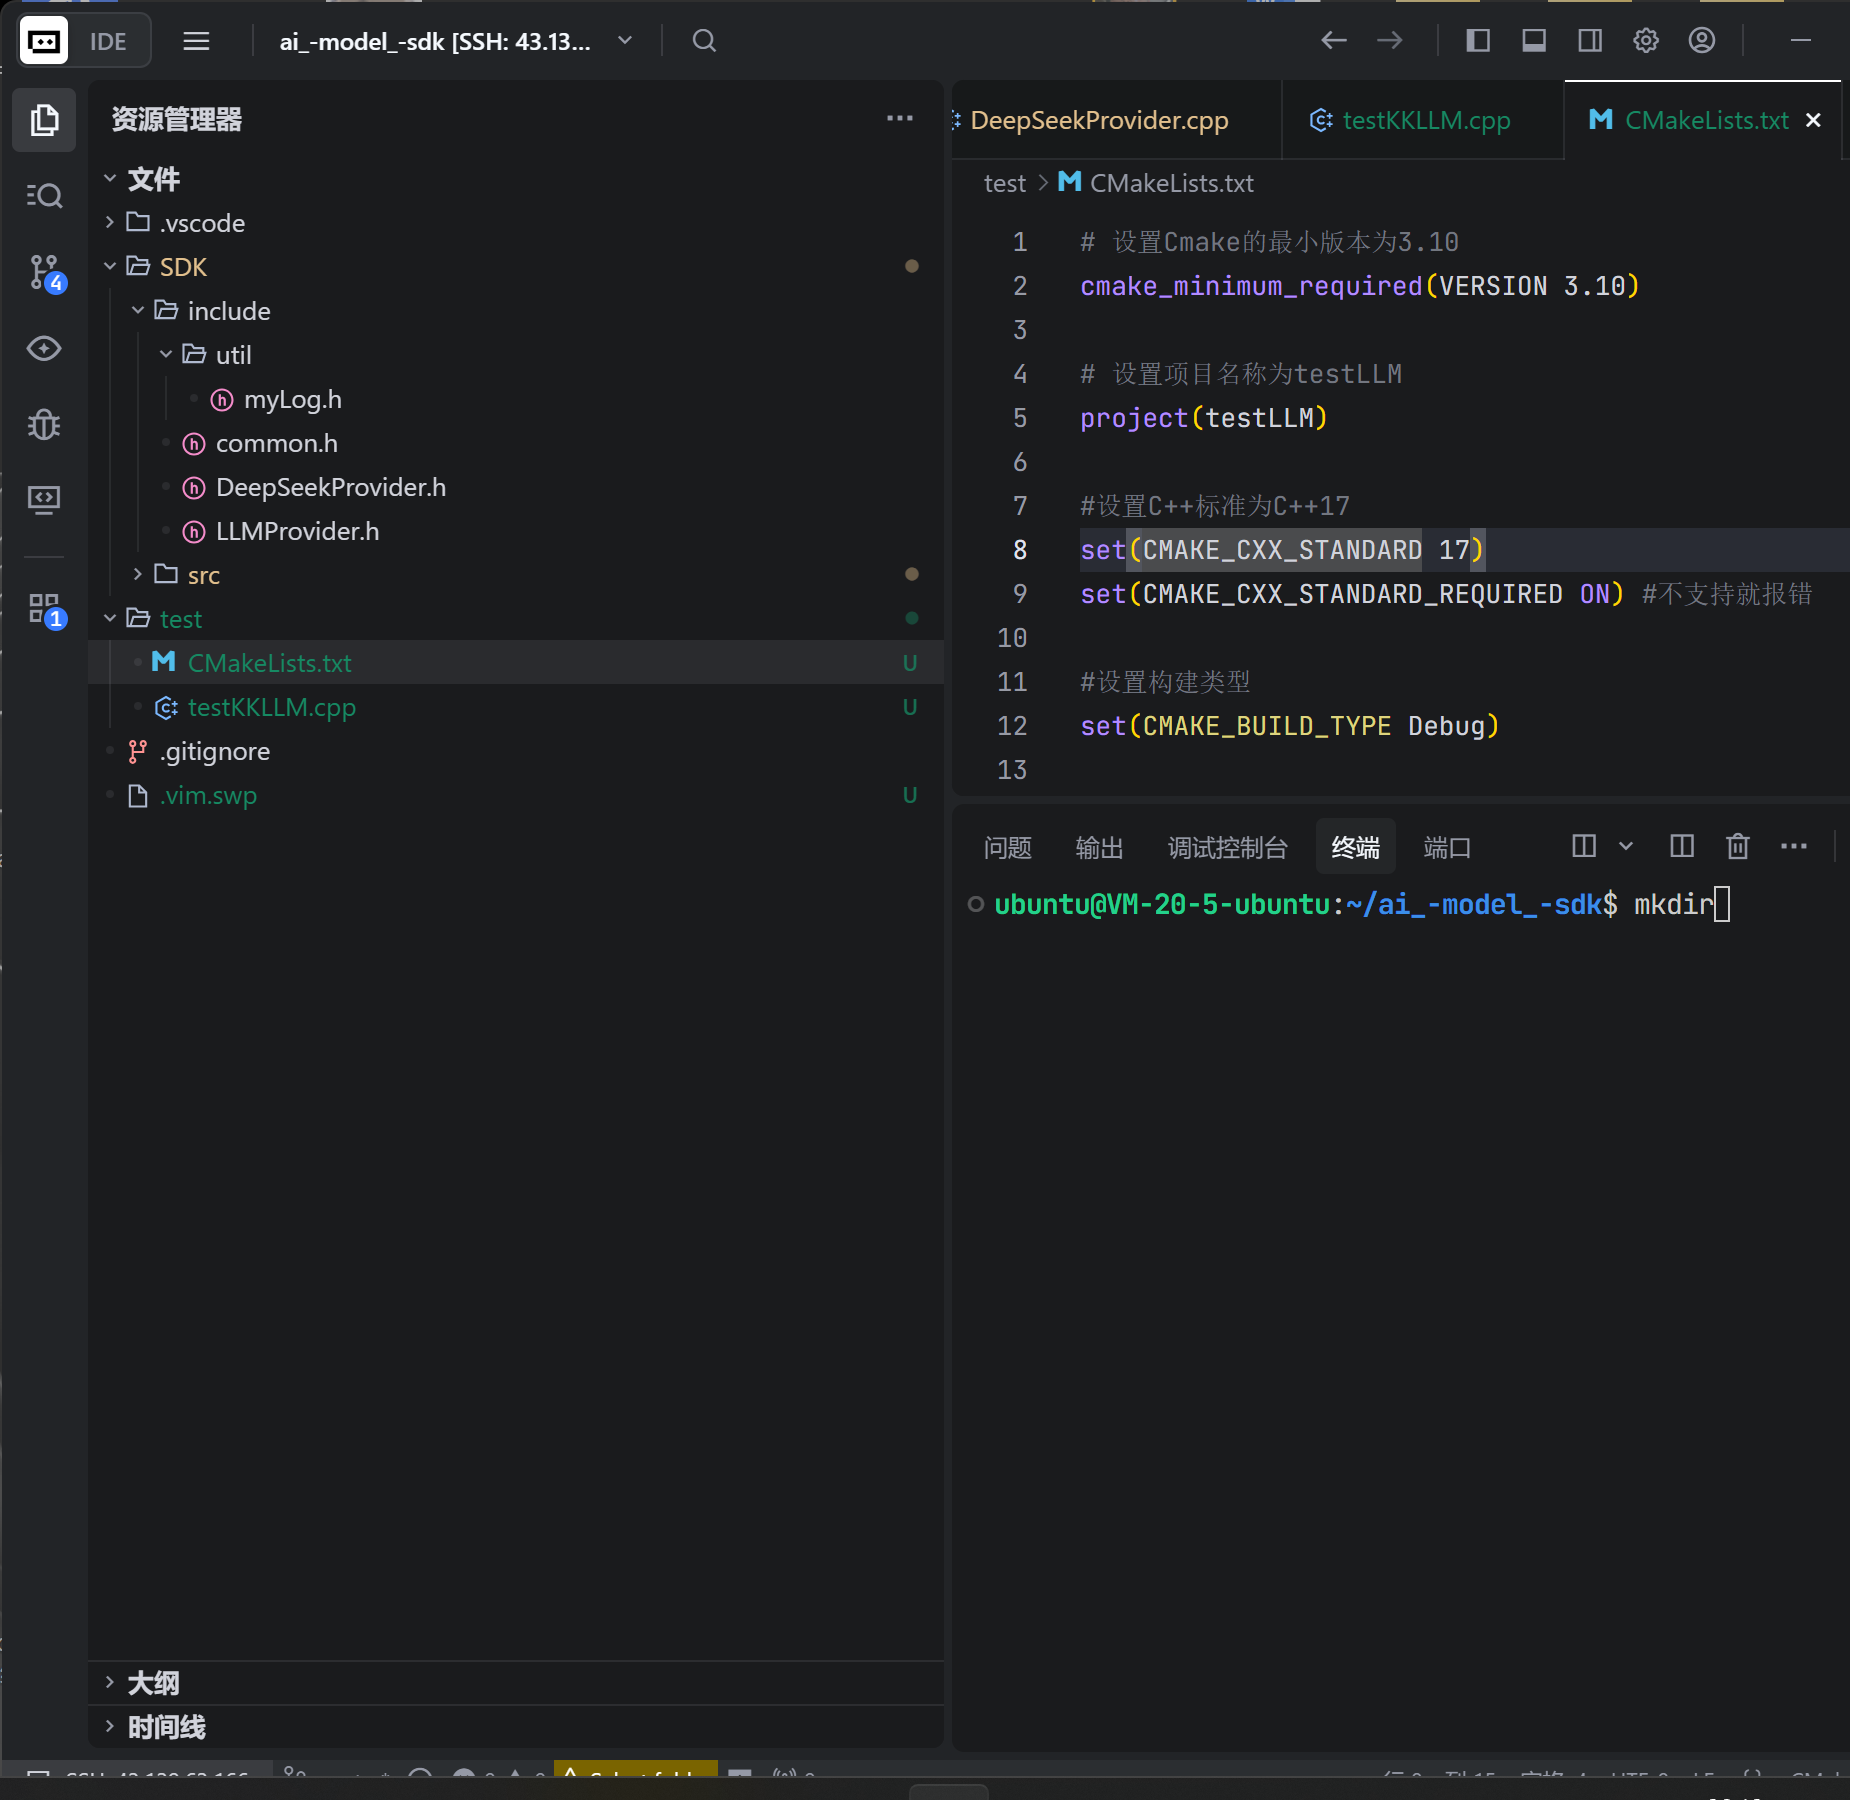
Task: Collapse the util folder
Action: click(166, 354)
